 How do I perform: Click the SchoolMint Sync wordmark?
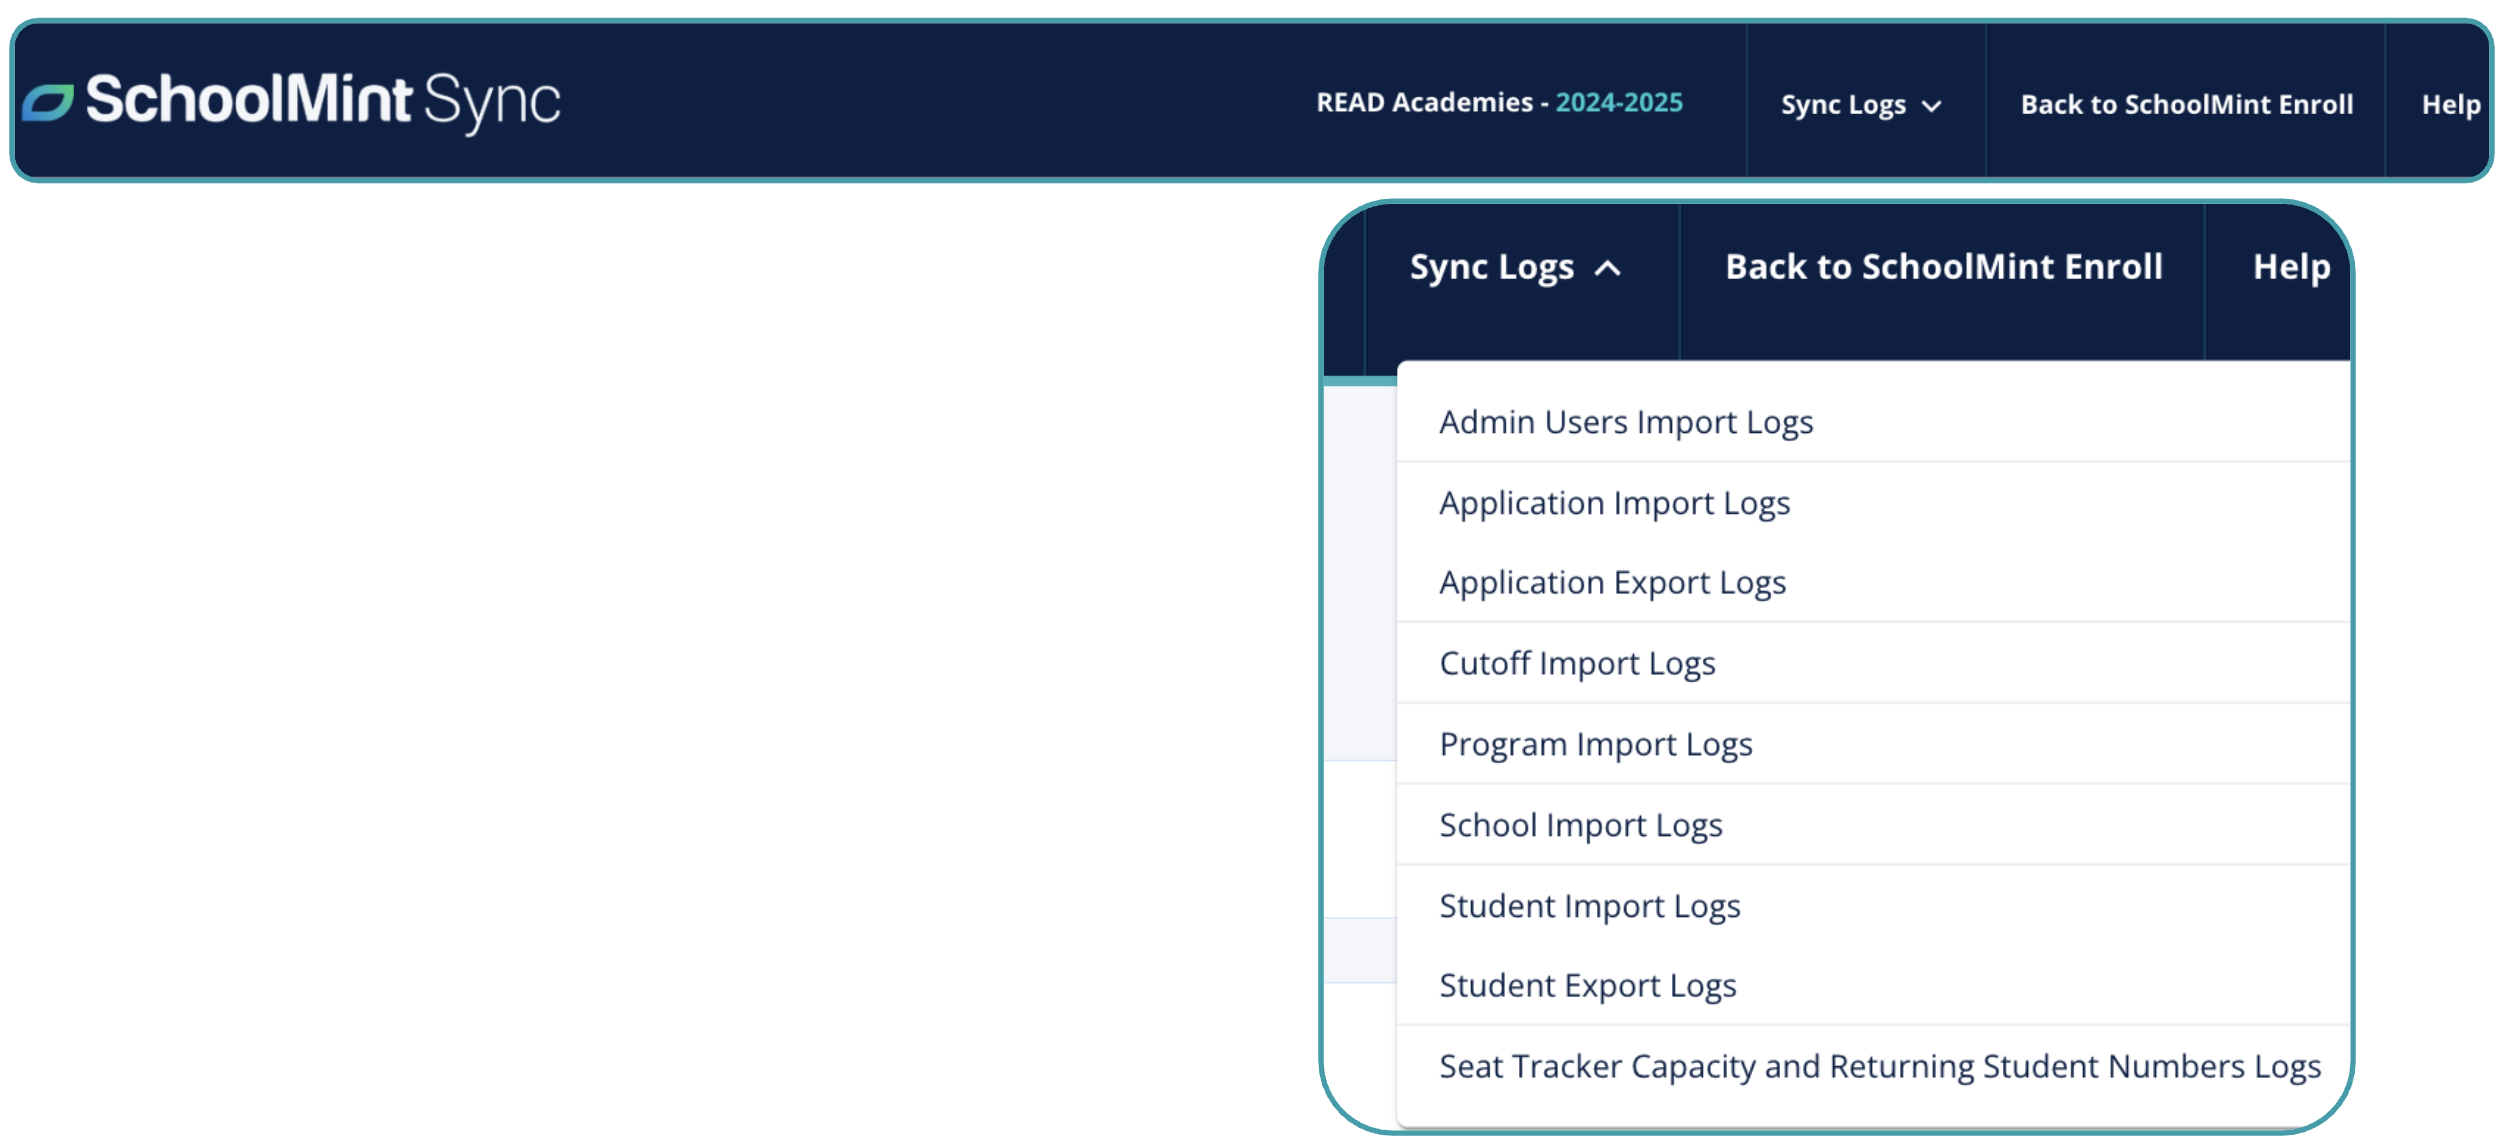click(322, 100)
